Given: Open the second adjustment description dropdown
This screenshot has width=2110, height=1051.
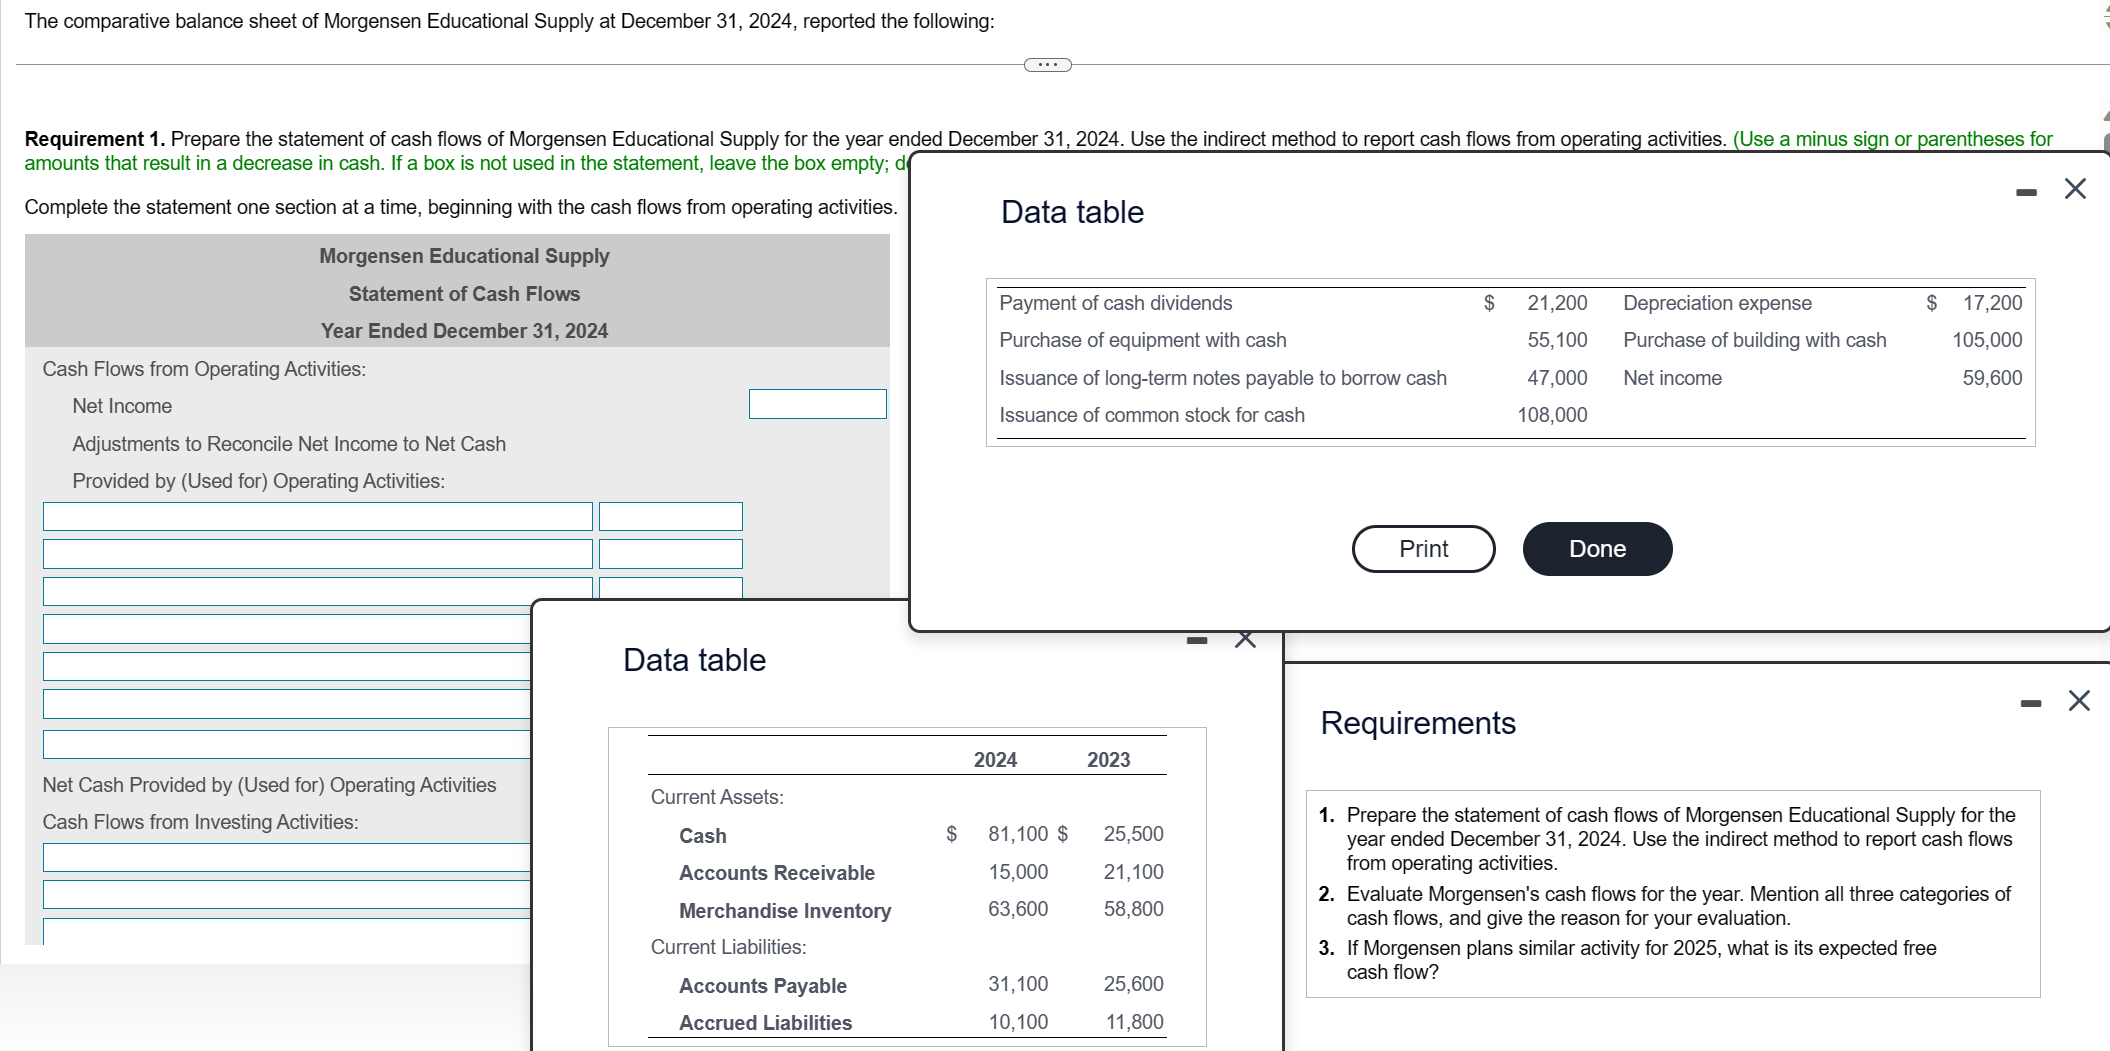Looking at the screenshot, I should (318, 553).
